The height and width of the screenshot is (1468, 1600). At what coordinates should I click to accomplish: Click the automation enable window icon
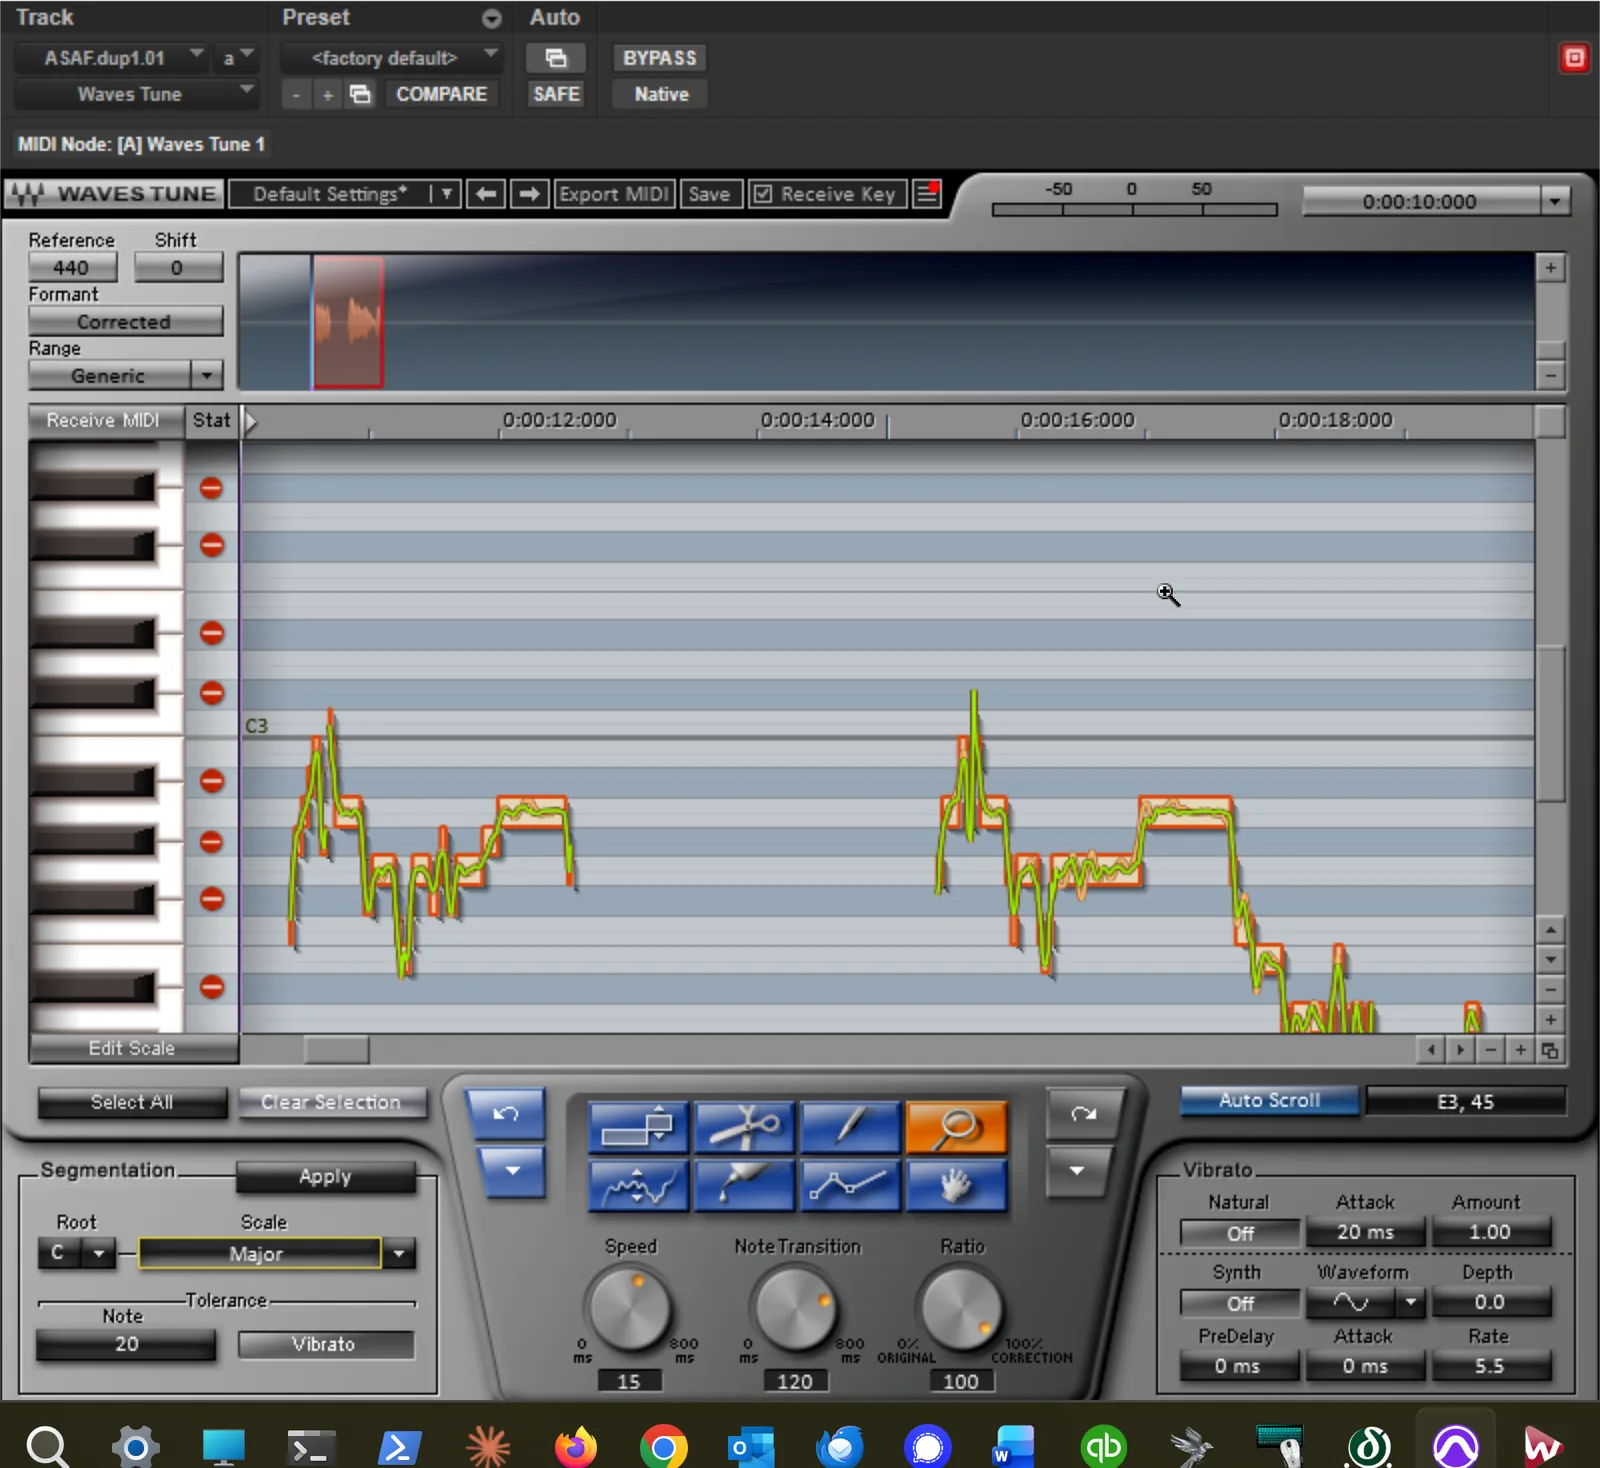coord(556,58)
